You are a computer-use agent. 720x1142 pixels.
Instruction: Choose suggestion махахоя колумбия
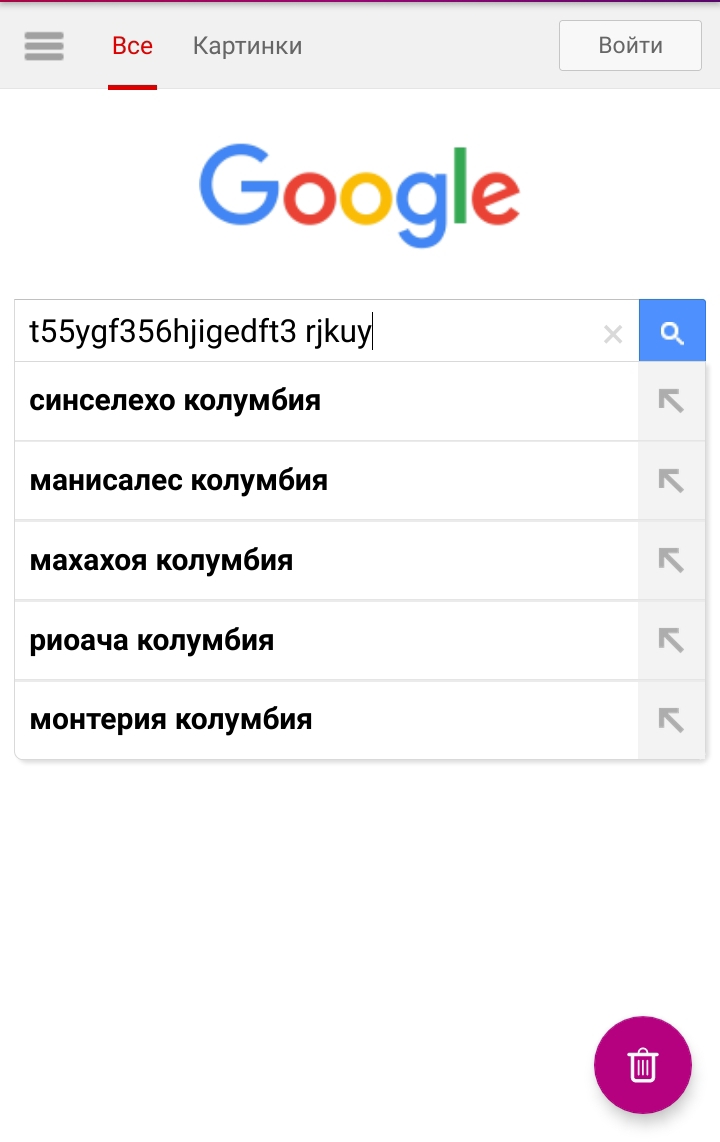click(326, 560)
